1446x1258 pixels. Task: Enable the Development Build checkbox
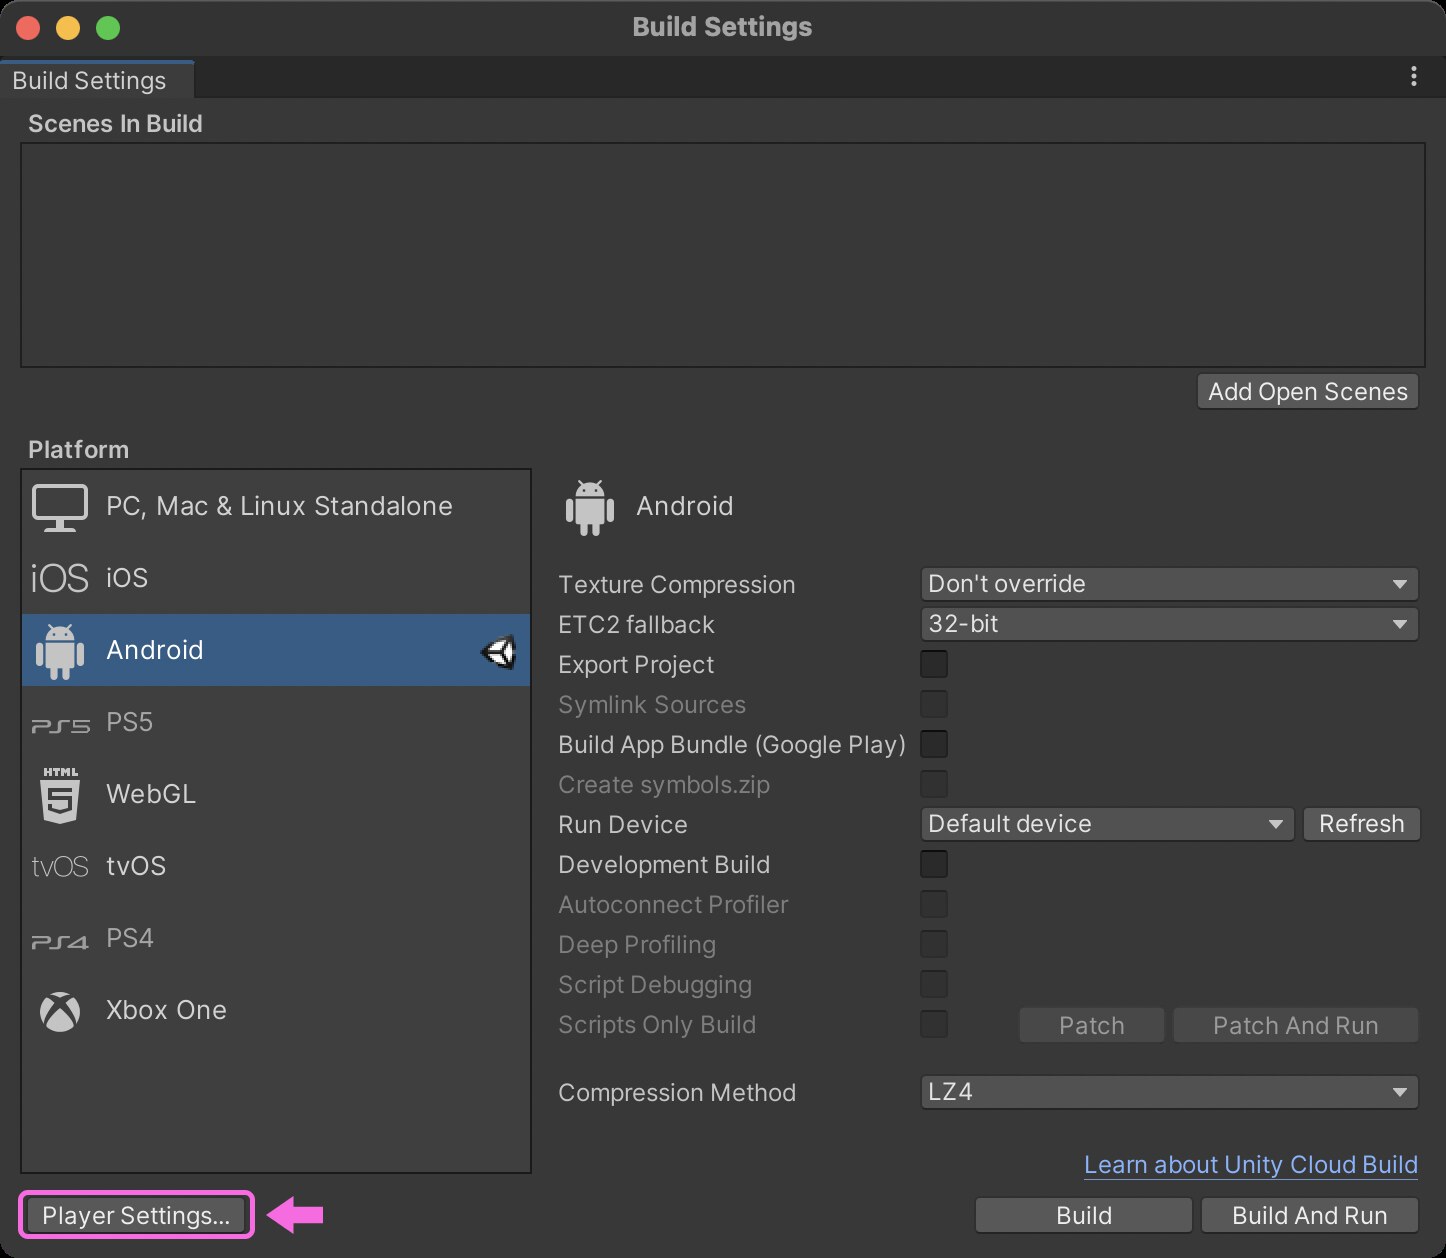tap(934, 864)
